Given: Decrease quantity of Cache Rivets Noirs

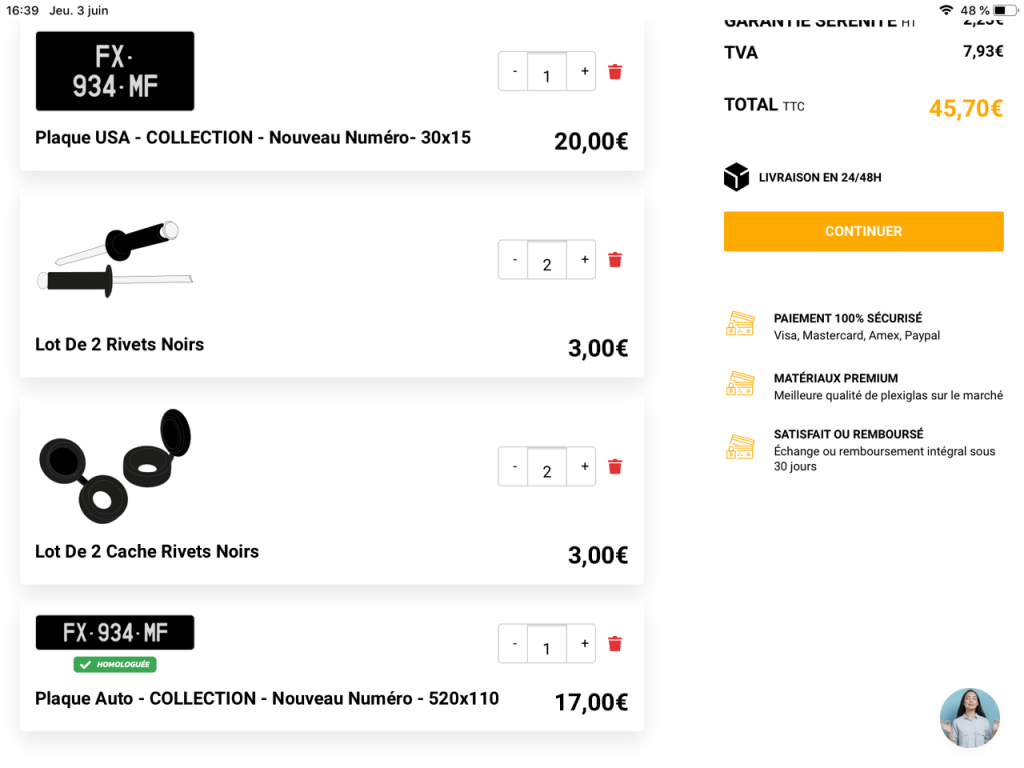Looking at the screenshot, I should 514,466.
